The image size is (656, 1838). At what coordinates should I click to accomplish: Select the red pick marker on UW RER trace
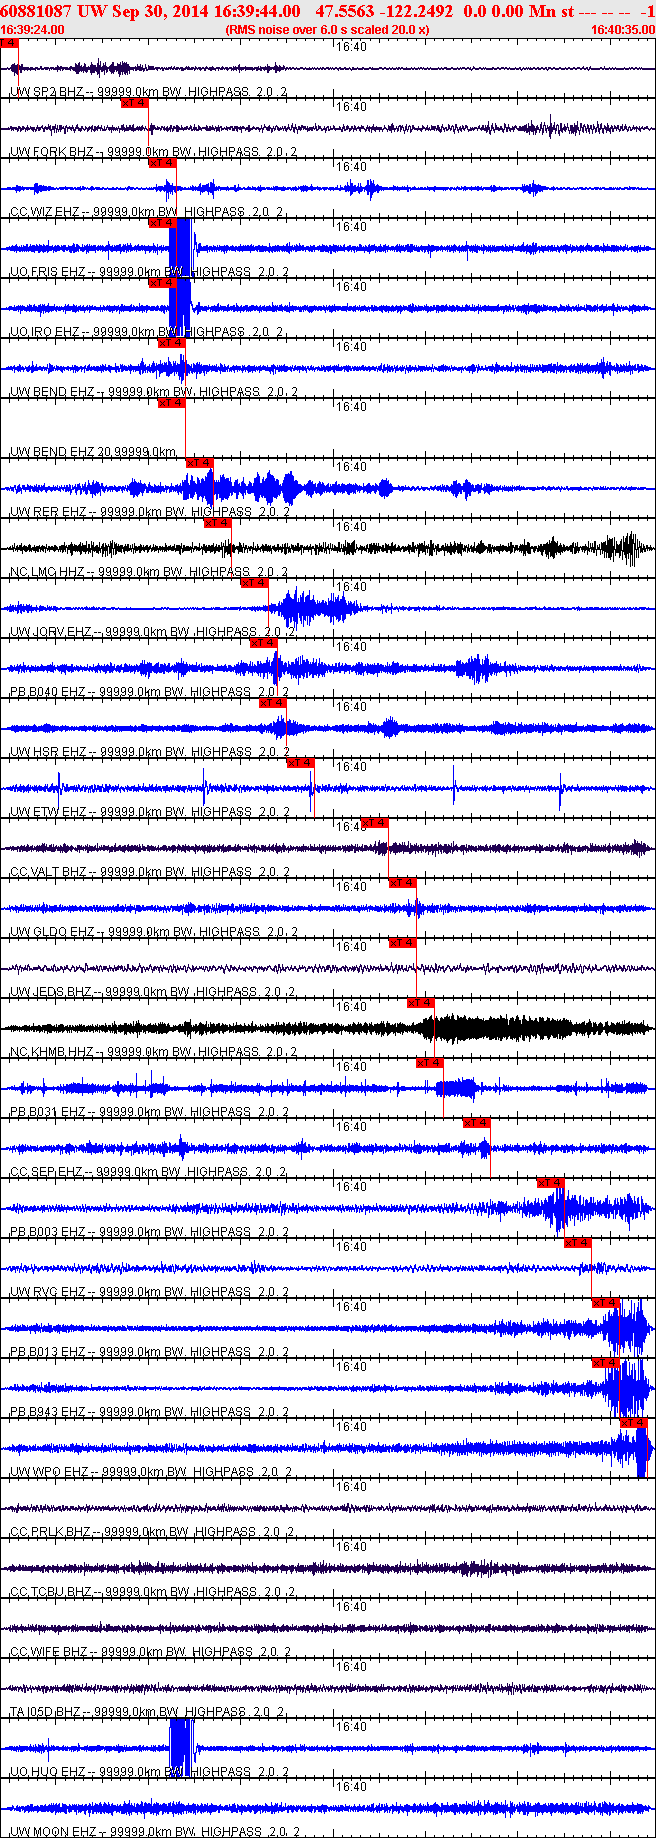tap(200, 463)
